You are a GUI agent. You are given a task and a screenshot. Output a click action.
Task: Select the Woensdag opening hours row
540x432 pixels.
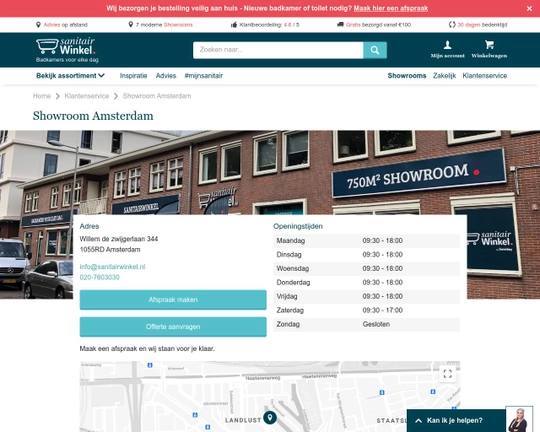[366, 269]
